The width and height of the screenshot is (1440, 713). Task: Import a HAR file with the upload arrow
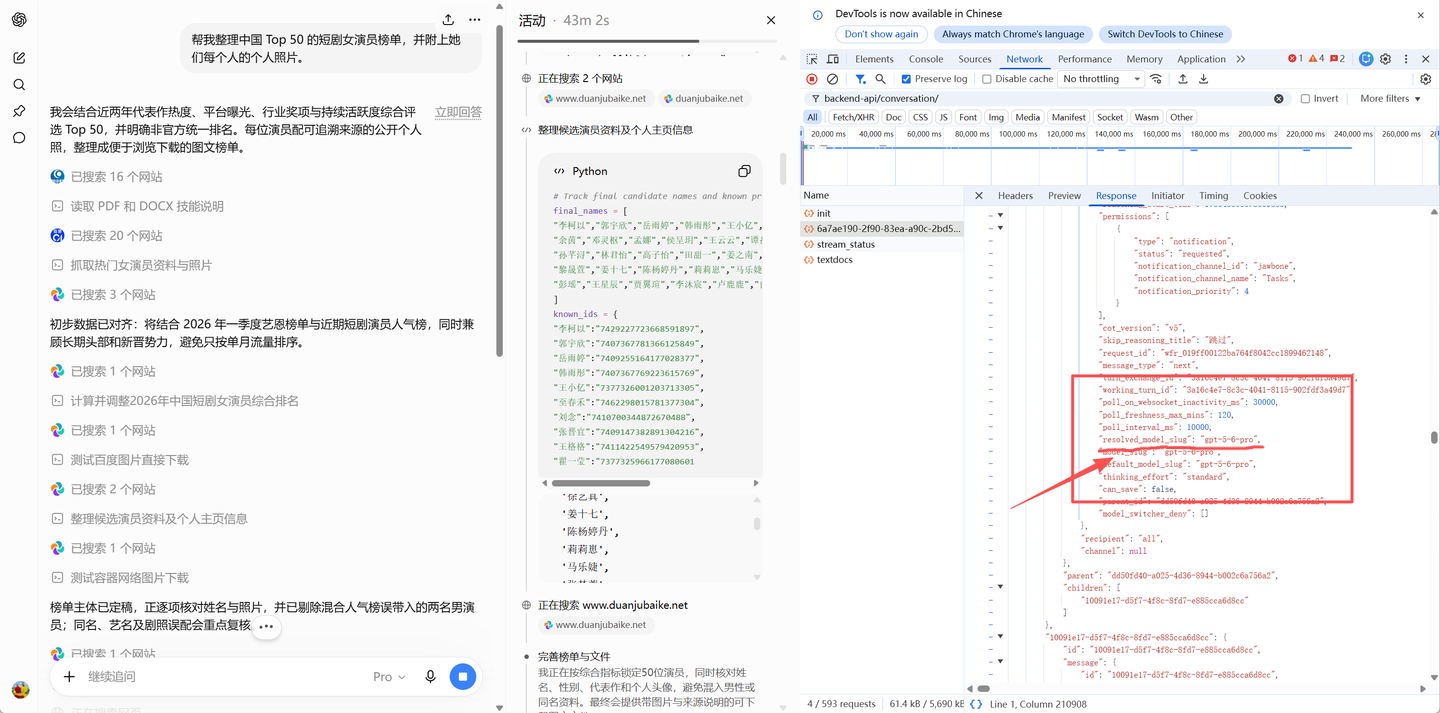coord(1183,79)
